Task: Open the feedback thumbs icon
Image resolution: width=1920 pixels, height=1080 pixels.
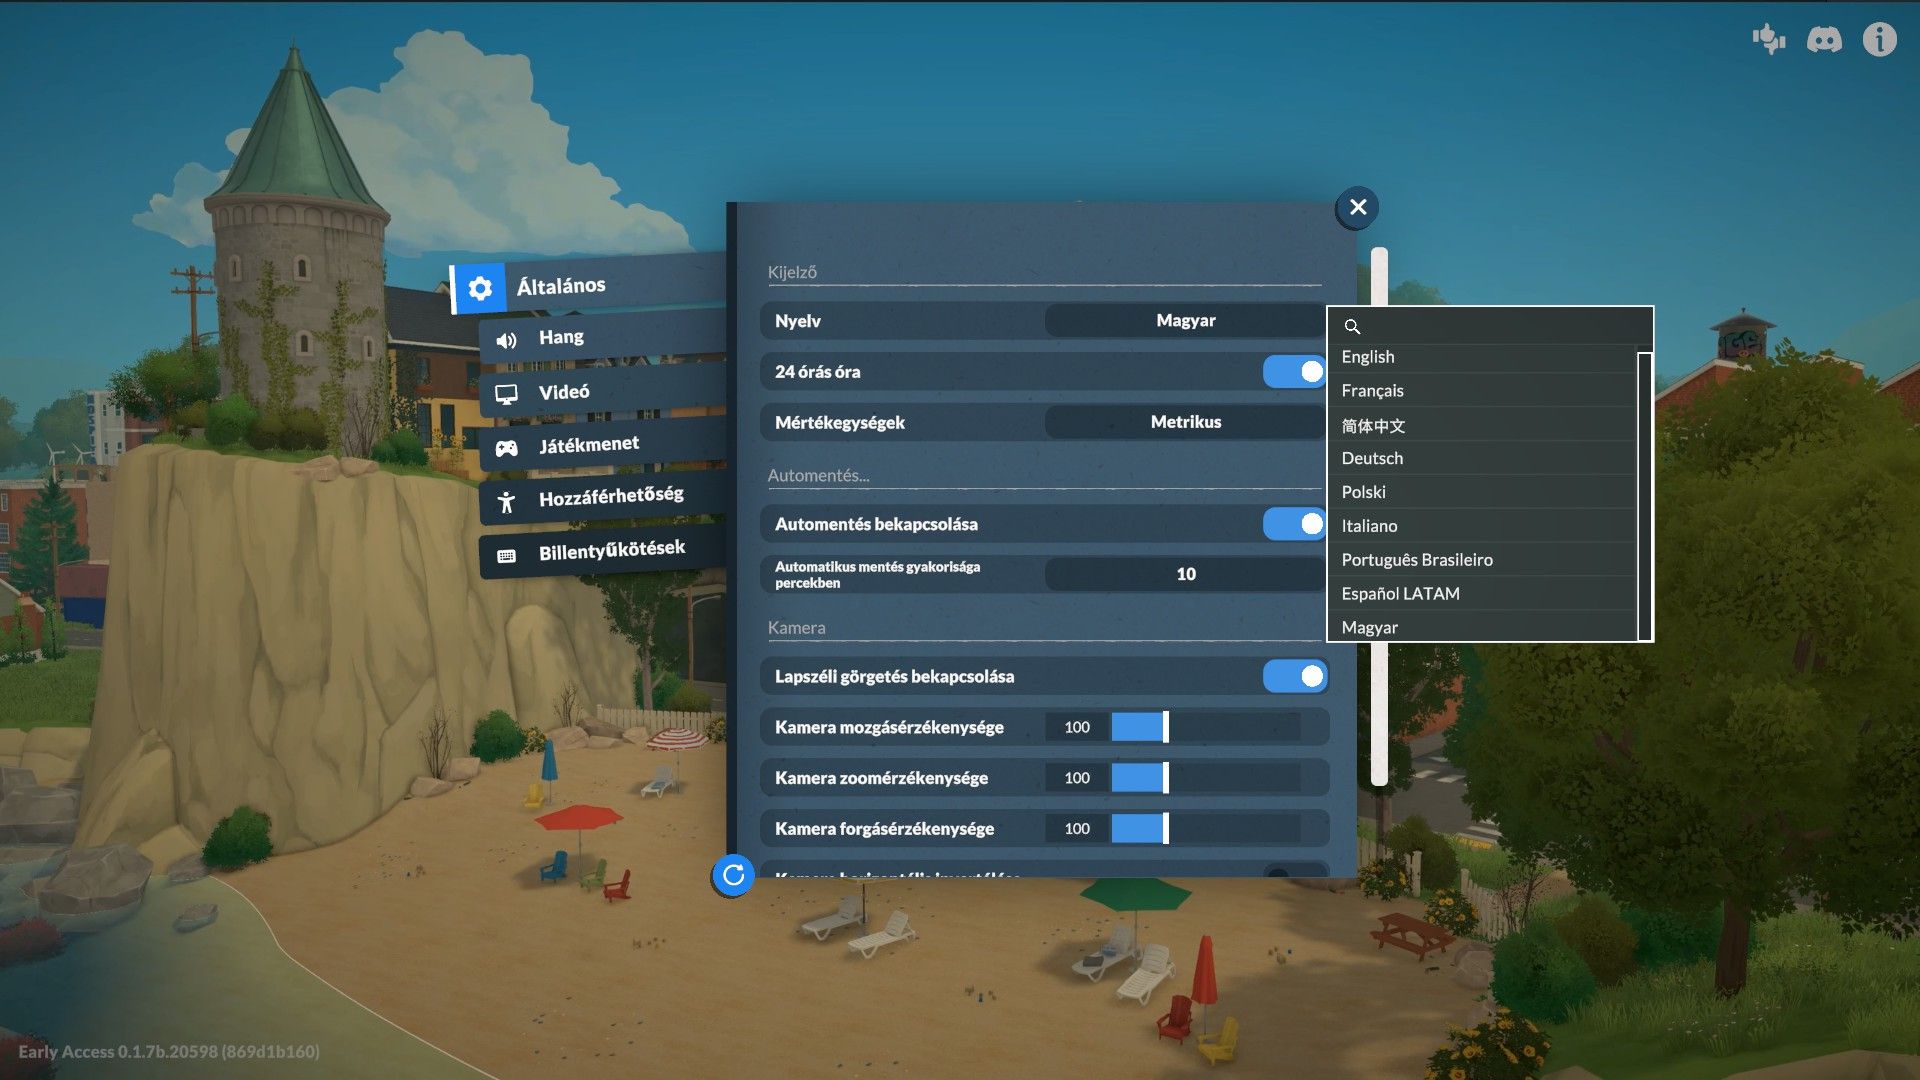Action: 1768,39
